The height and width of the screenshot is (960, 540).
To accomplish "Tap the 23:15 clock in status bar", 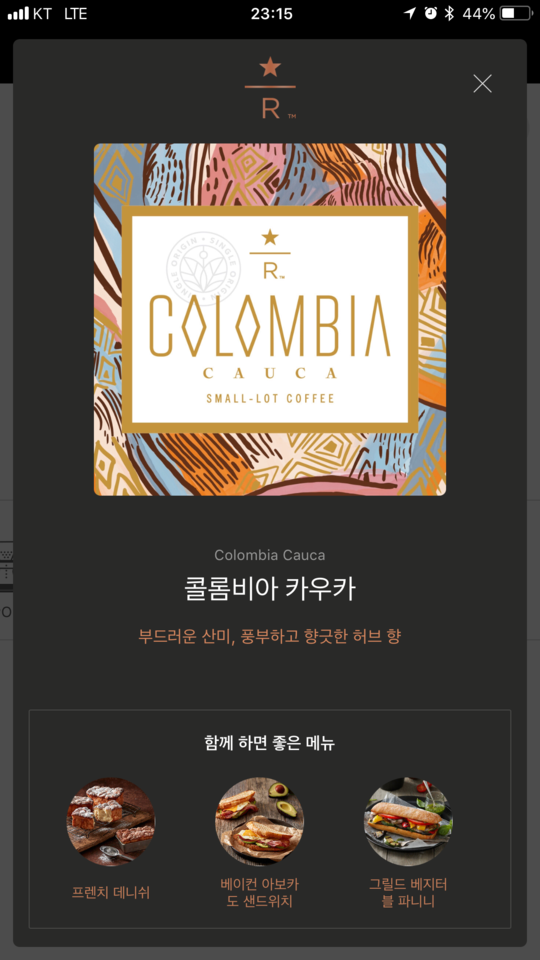I will click(x=271, y=13).
